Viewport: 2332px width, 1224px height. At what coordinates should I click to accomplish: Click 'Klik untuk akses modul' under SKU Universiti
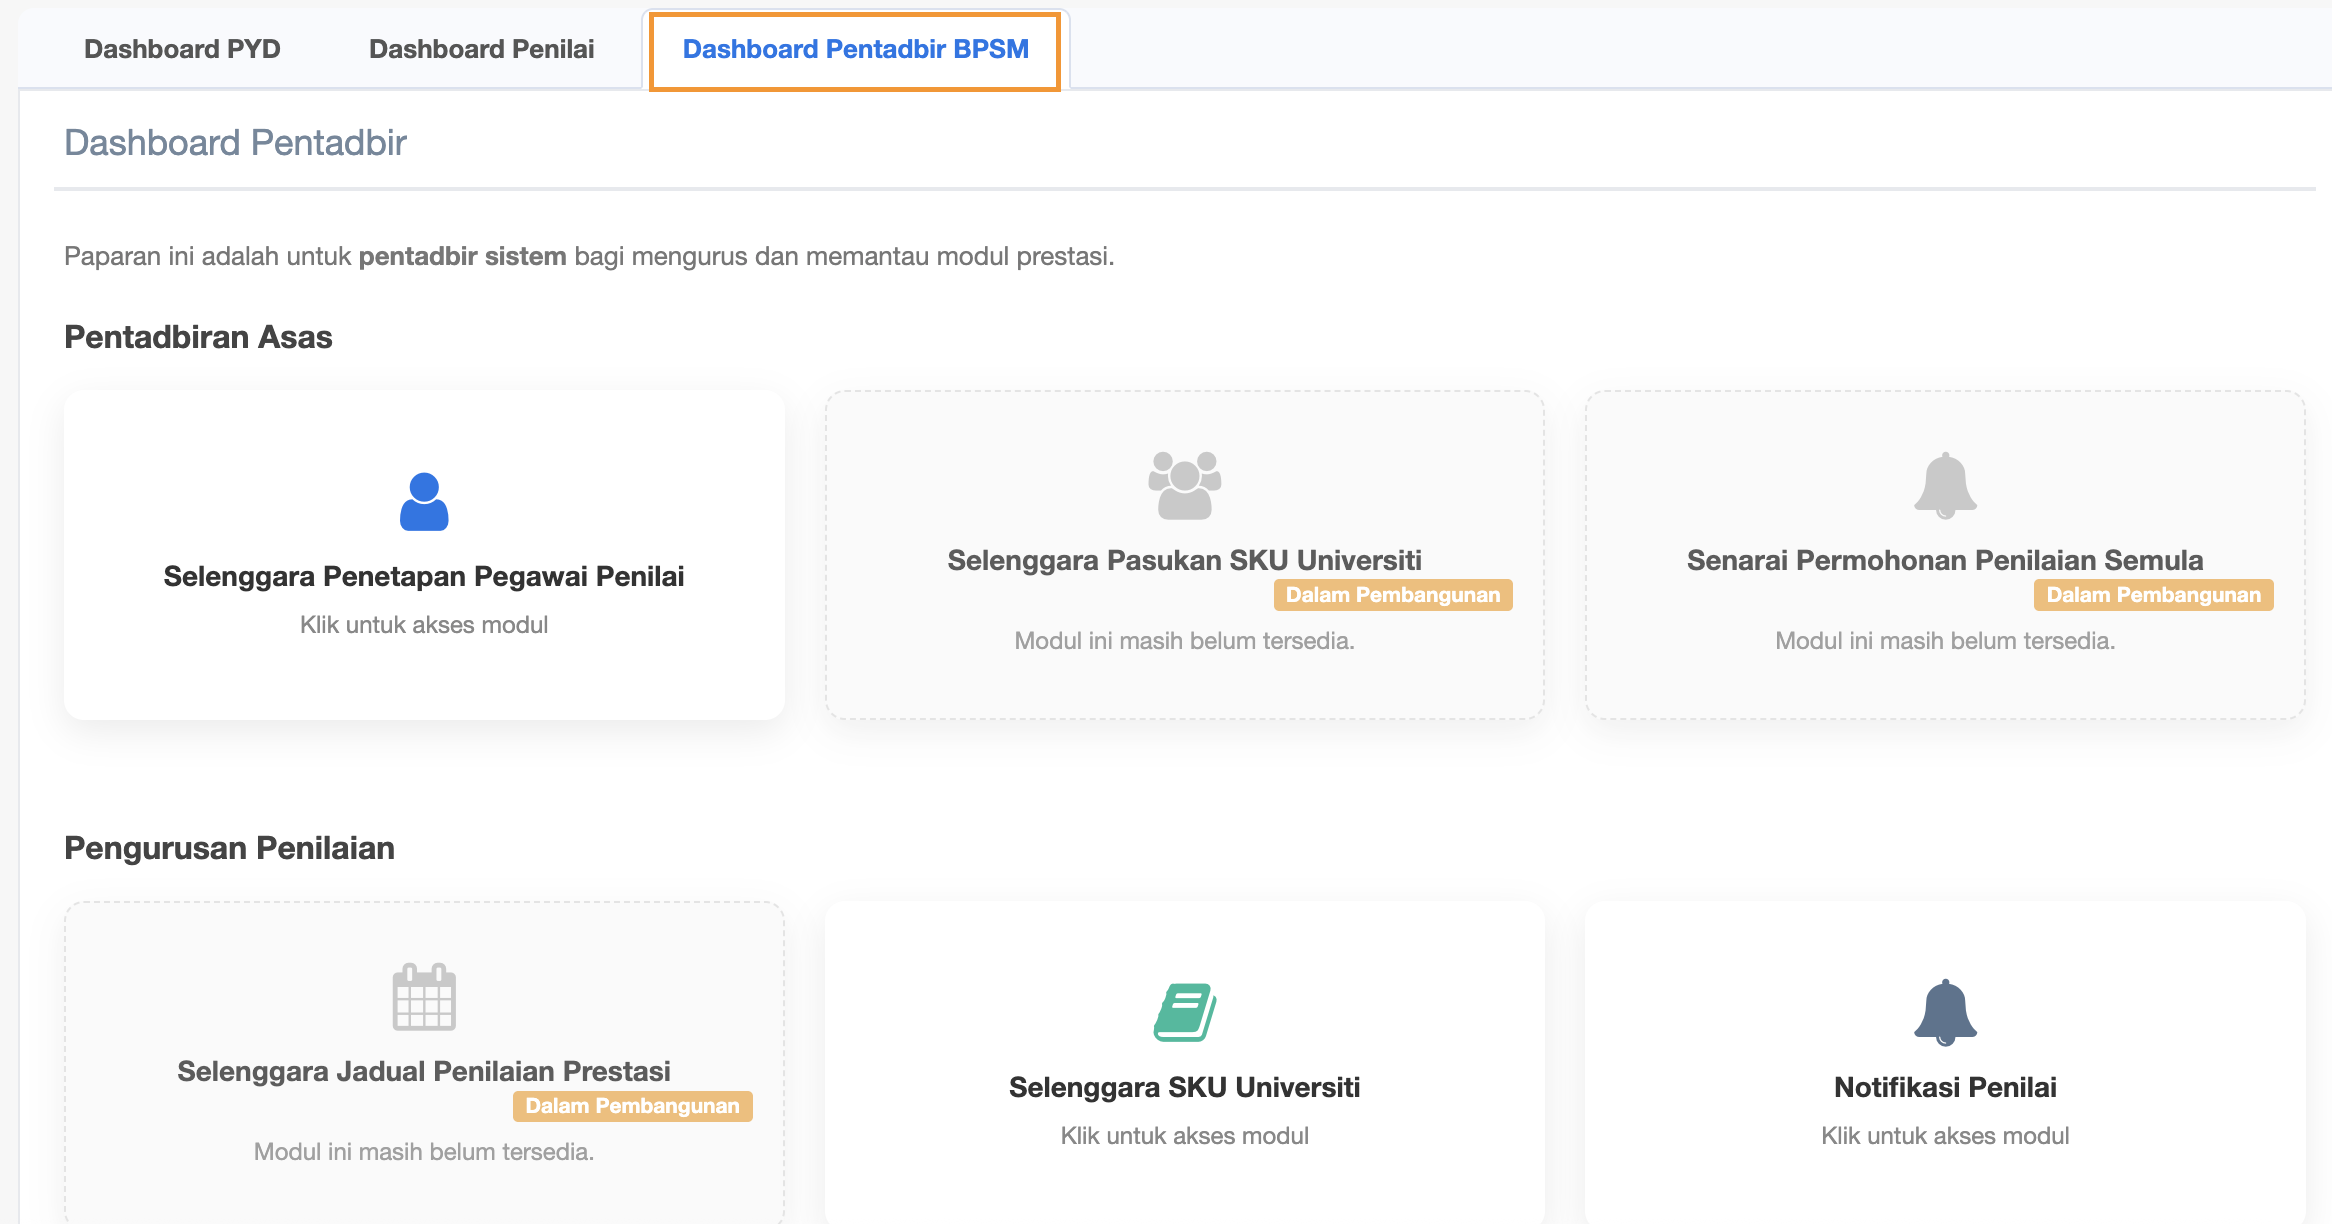[1184, 1136]
